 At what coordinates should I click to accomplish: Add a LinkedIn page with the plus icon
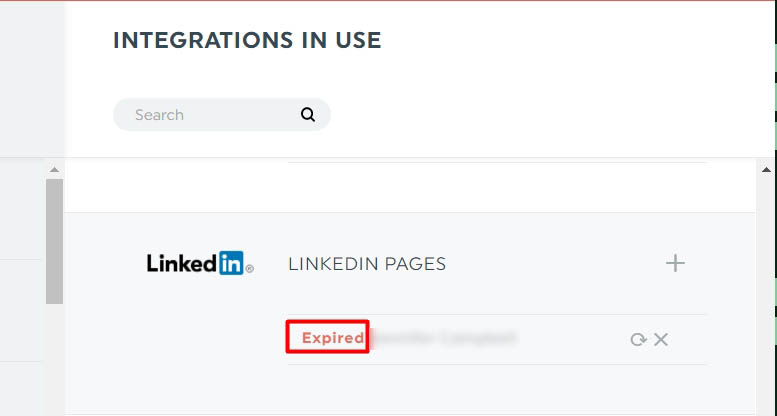tap(675, 263)
